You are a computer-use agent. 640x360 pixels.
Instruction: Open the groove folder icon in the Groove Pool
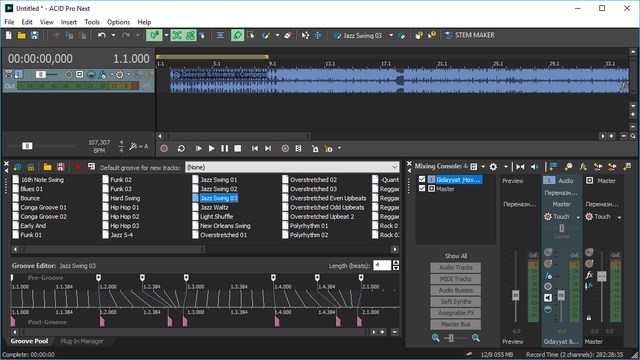pyautogui.click(x=48, y=167)
